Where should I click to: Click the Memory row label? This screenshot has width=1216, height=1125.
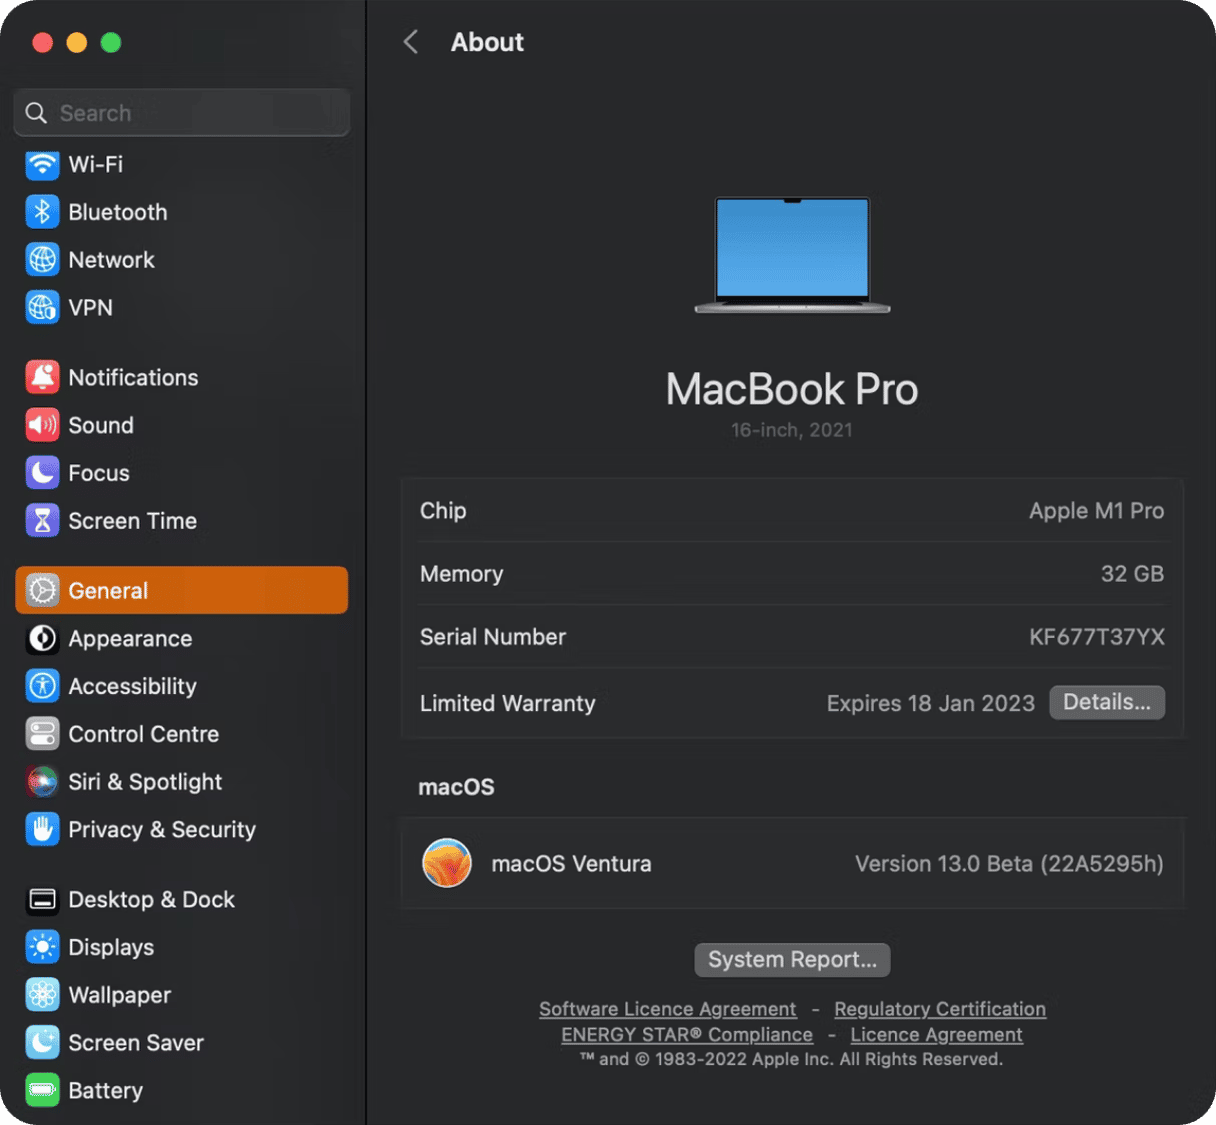(x=462, y=574)
